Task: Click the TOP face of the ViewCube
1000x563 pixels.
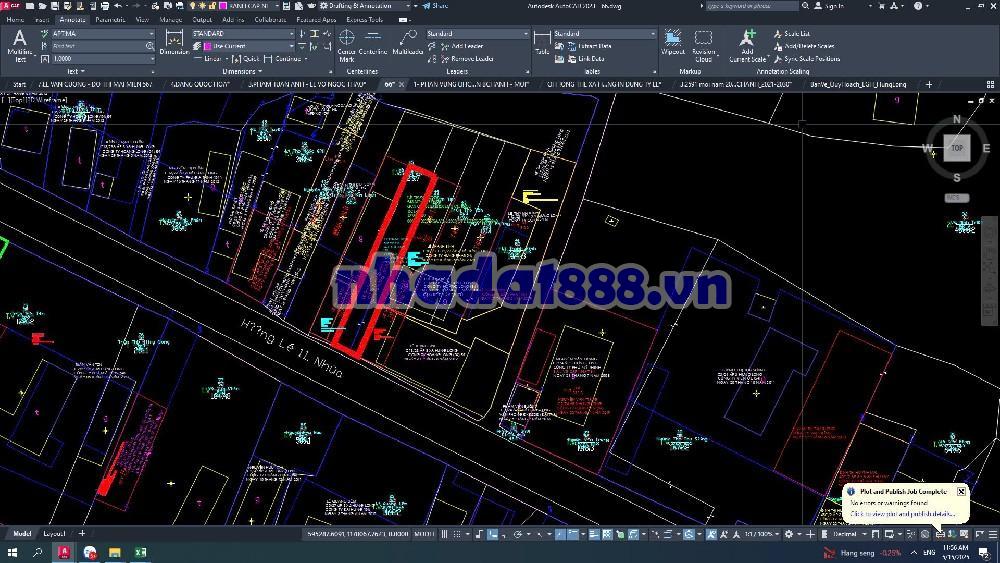Action: coord(957,148)
